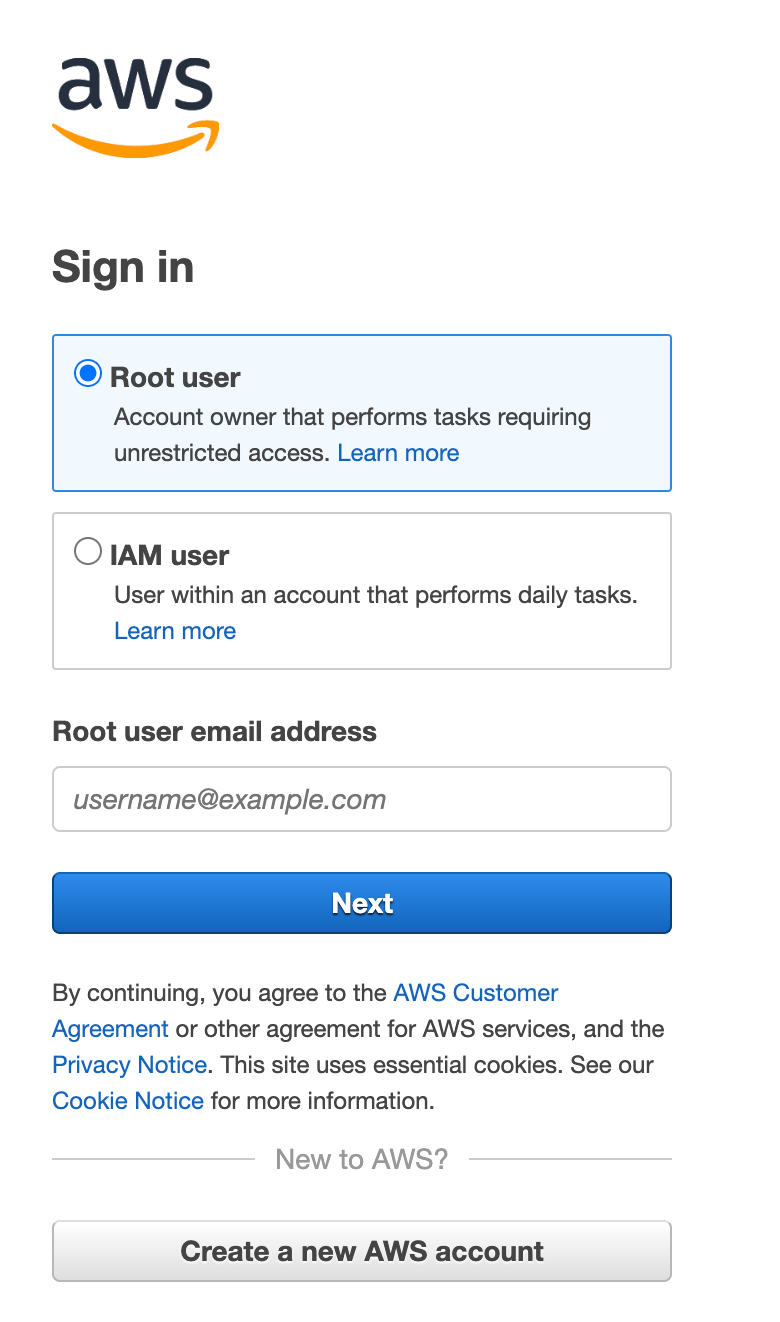Open Learn more link under Root user
Image resolution: width=780 pixels, height=1322 pixels.
pos(398,453)
